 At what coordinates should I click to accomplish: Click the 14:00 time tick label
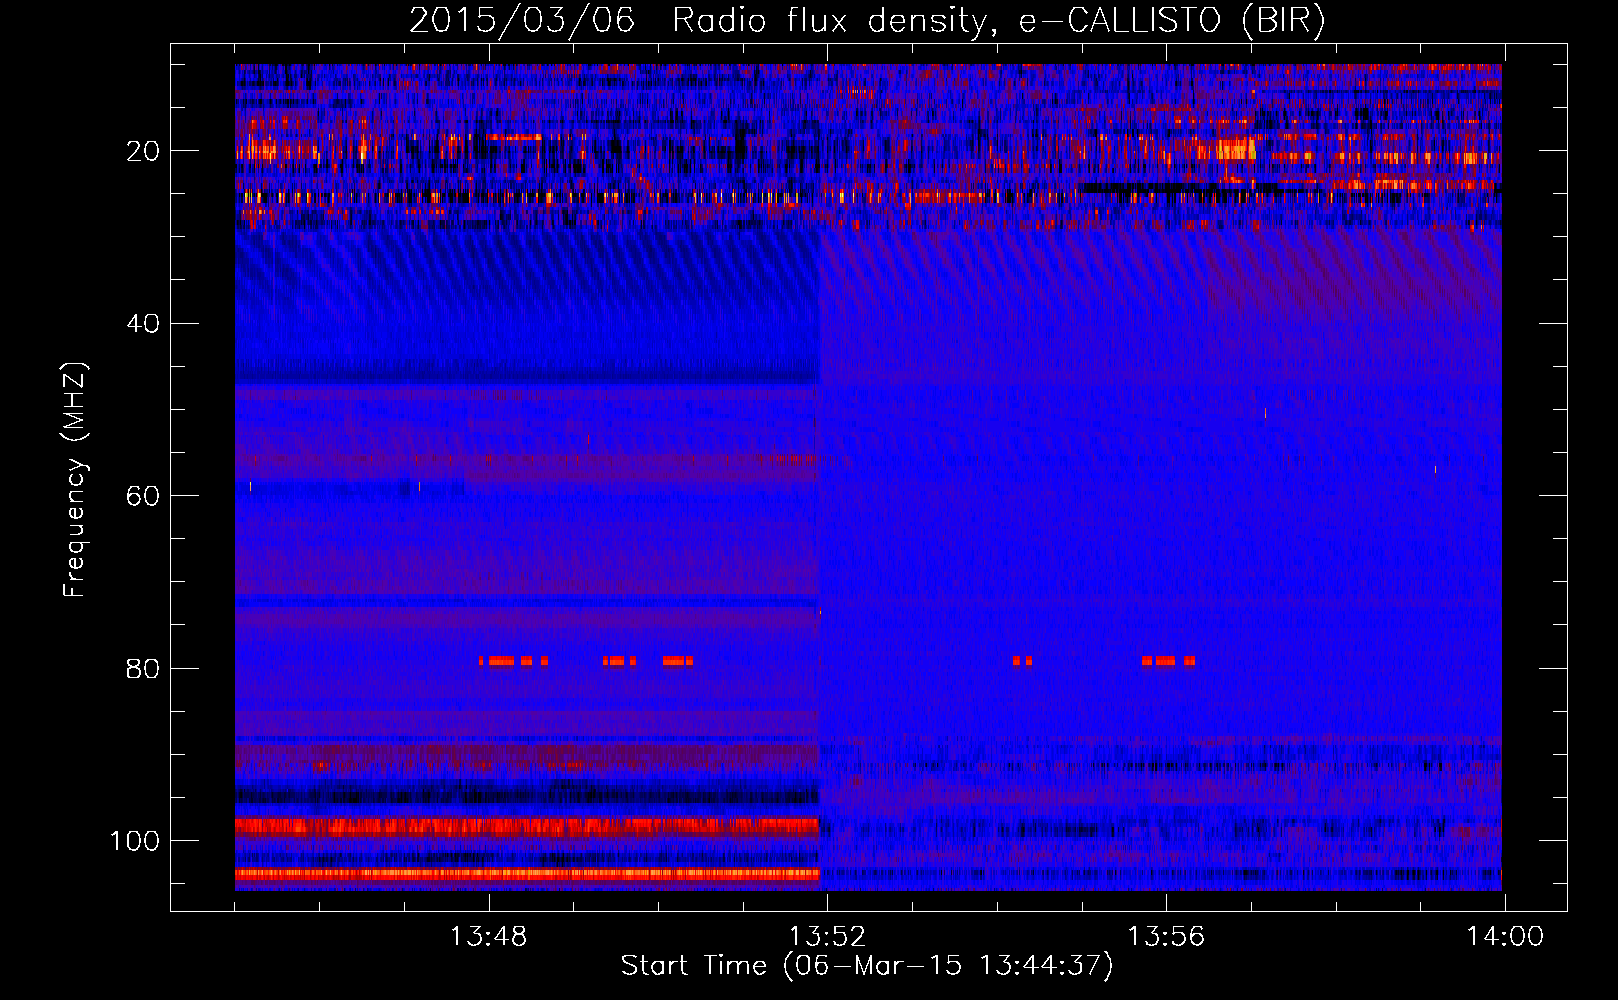[x=1505, y=937]
